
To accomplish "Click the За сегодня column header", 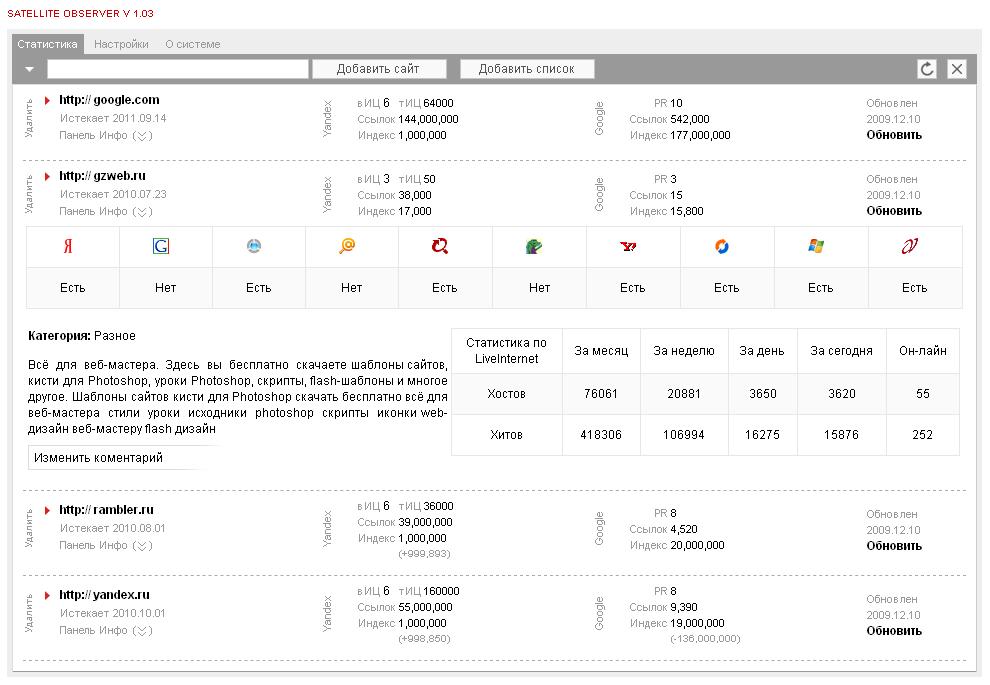I will point(842,351).
